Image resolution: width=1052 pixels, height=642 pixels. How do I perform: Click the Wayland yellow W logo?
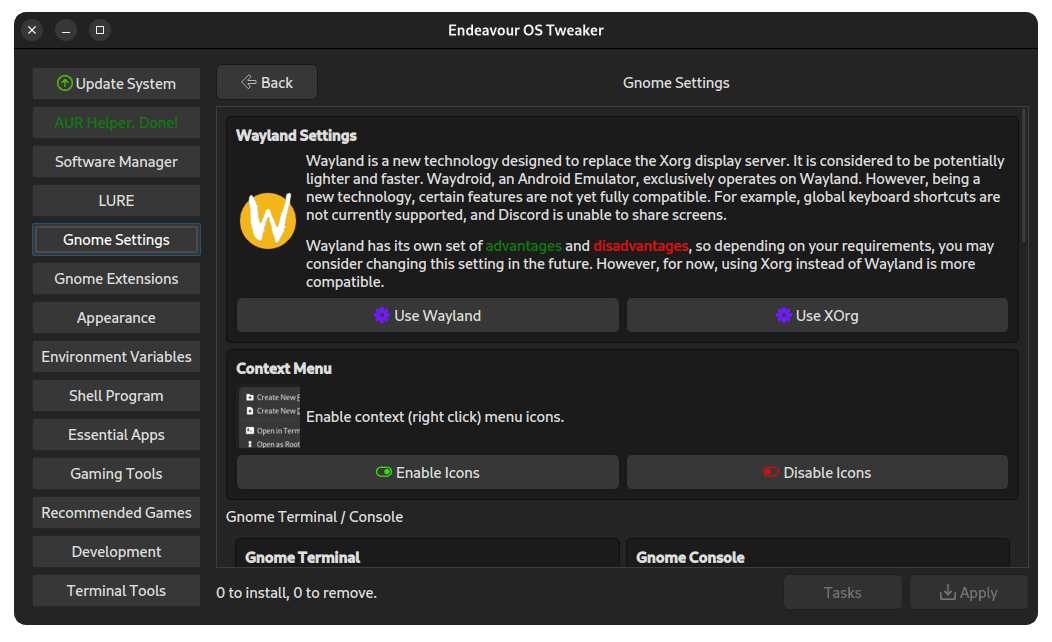coord(268,220)
